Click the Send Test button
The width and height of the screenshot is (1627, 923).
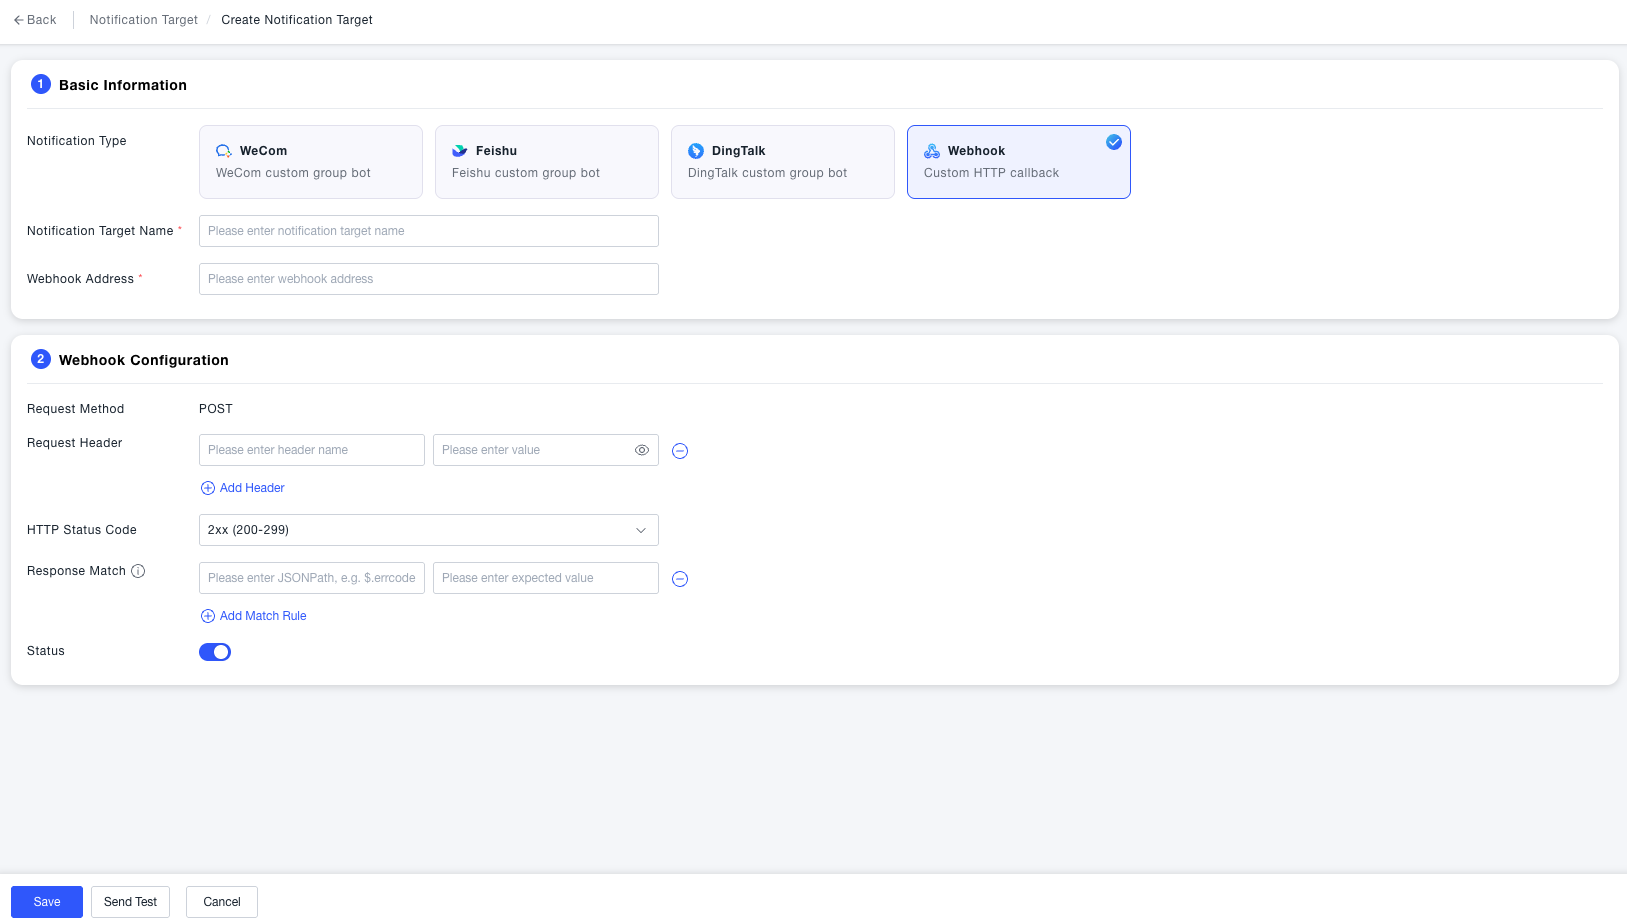[131, 902]
